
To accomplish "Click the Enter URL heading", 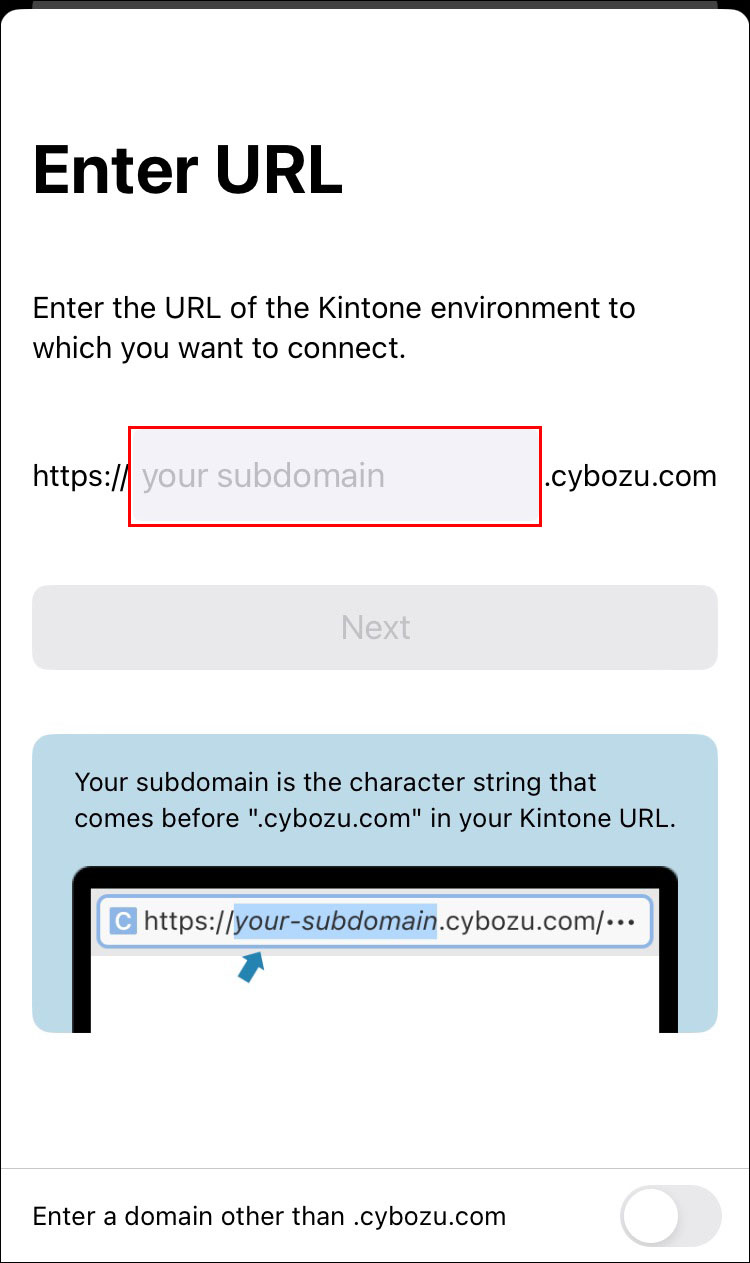I will (x=187, y=169).
